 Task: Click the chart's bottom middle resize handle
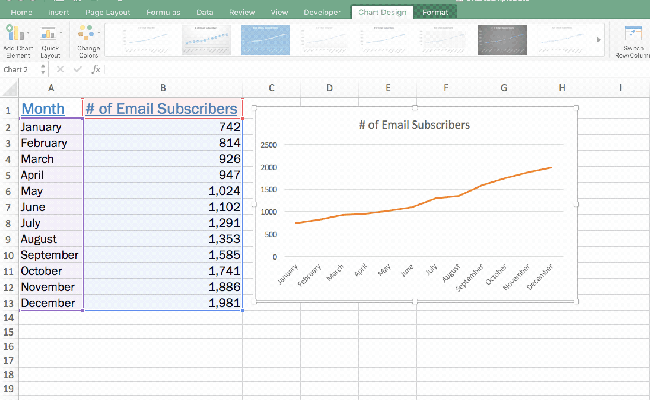pos(415,302)
